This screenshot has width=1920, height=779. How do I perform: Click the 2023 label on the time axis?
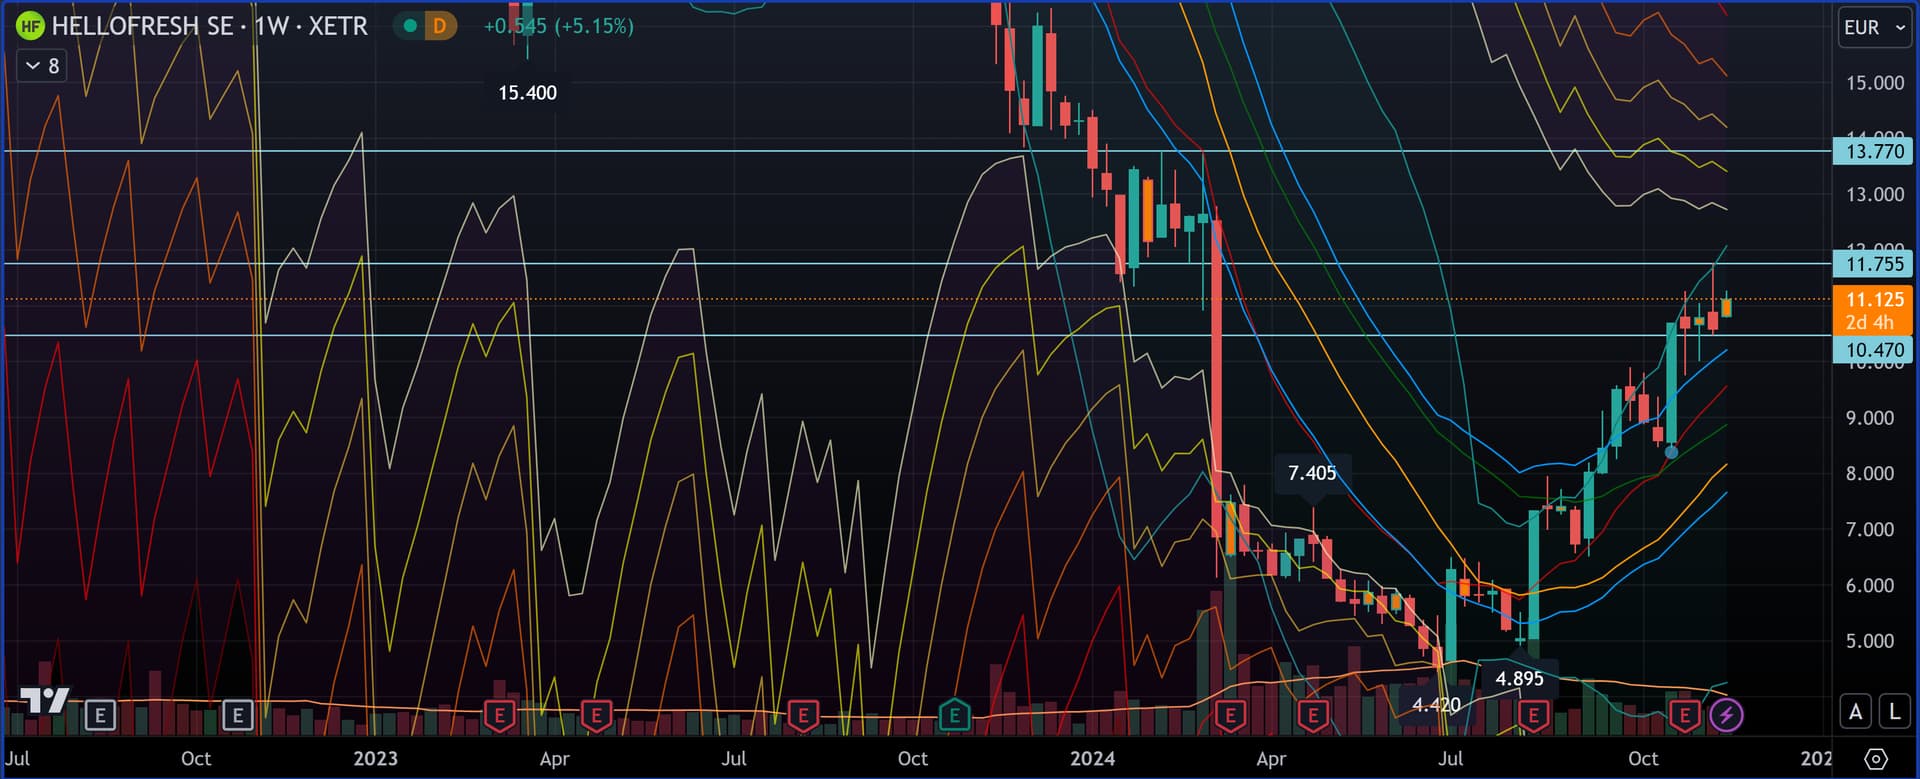375,758
